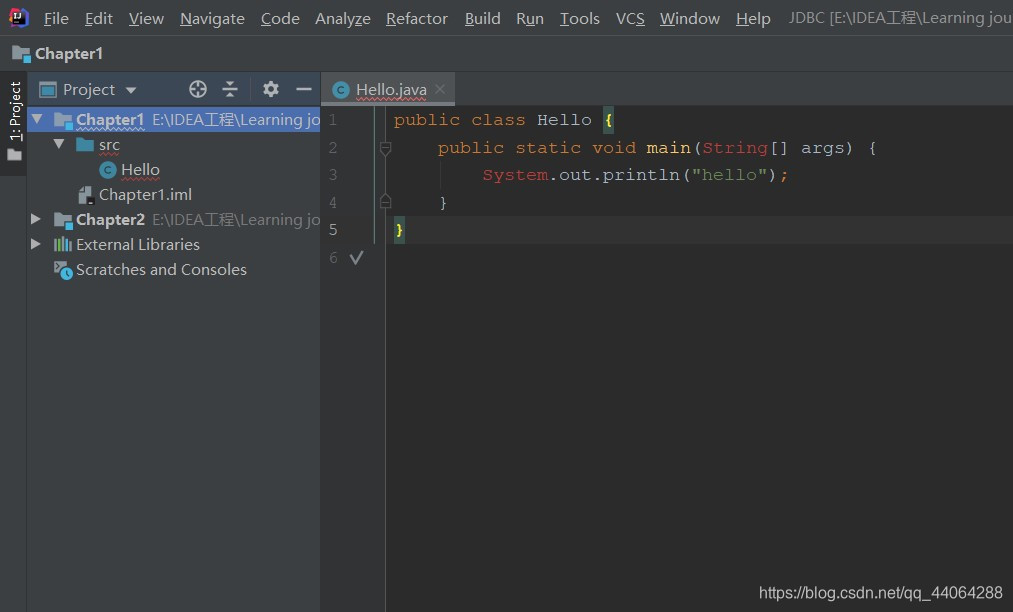The image size is (1013, 612).
Task: Open Project panel settings gear
Action: pyautogui.click(x=271, y=89)
